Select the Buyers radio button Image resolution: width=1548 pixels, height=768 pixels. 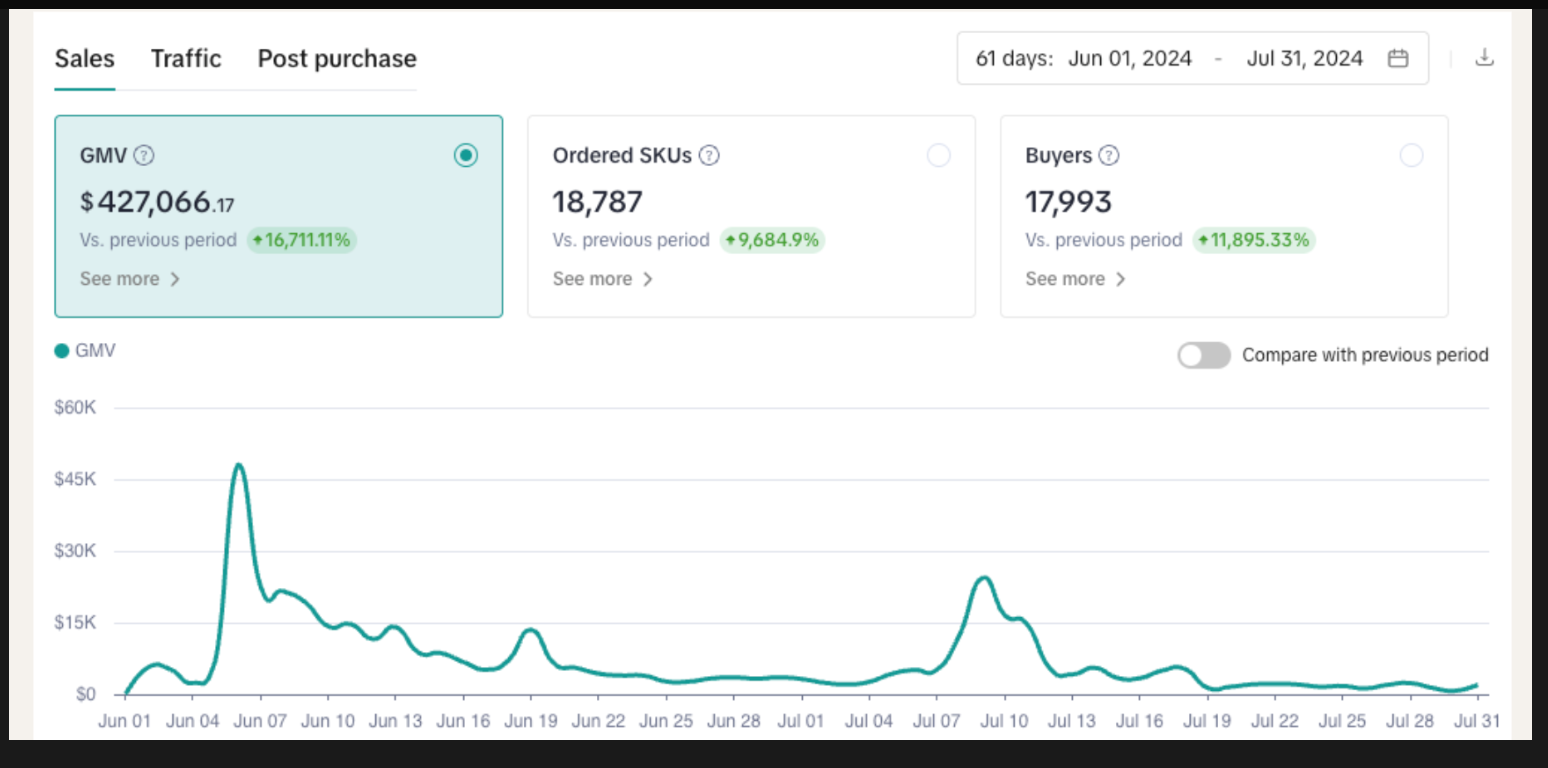(1412, 155)
